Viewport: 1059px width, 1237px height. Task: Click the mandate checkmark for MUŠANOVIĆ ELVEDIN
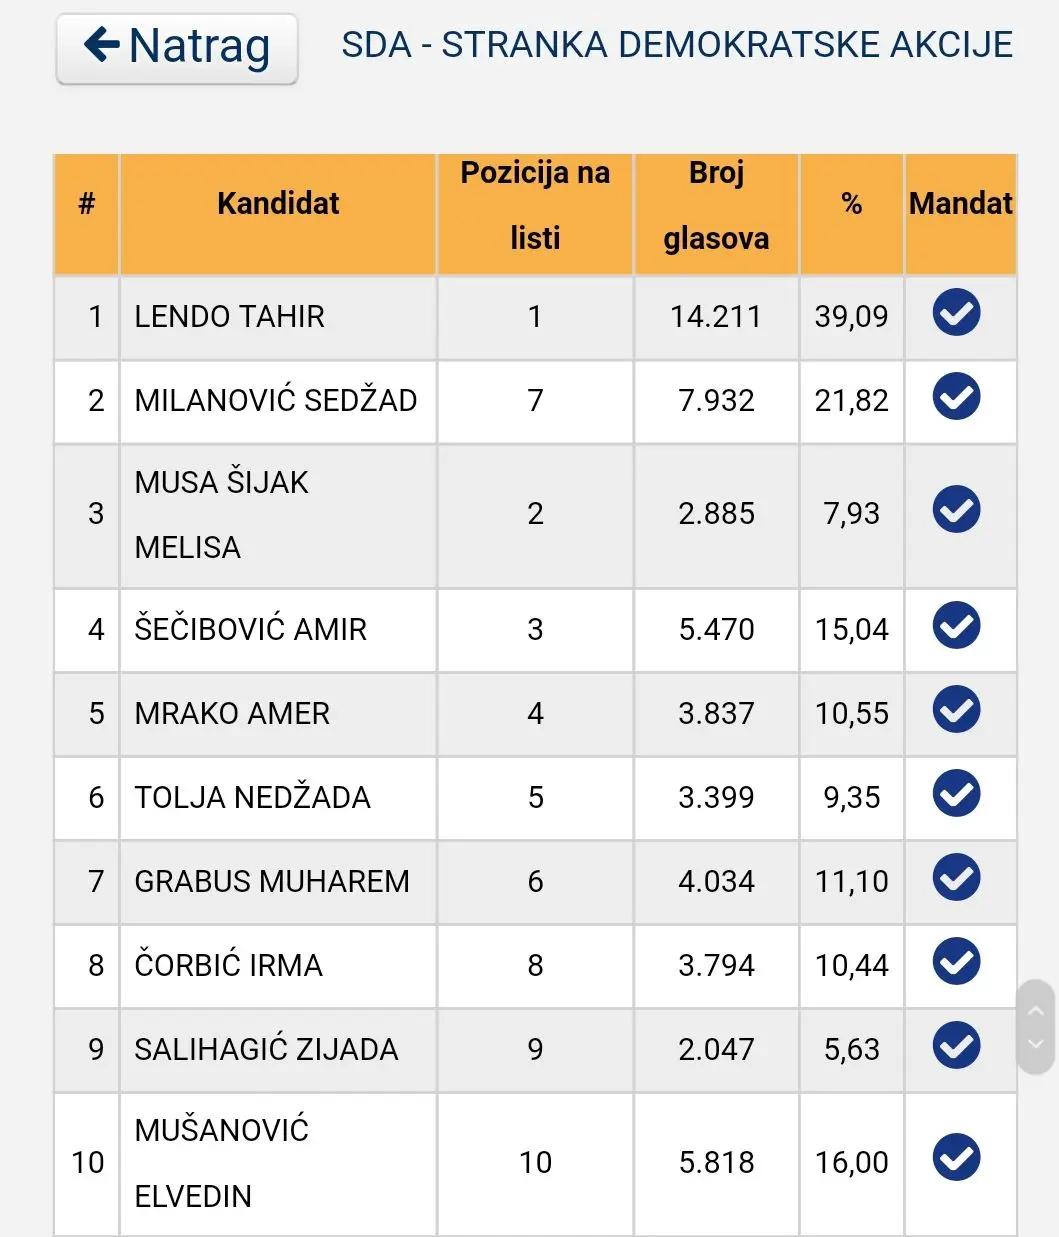pyautogui.click(x=956, y=1158)
